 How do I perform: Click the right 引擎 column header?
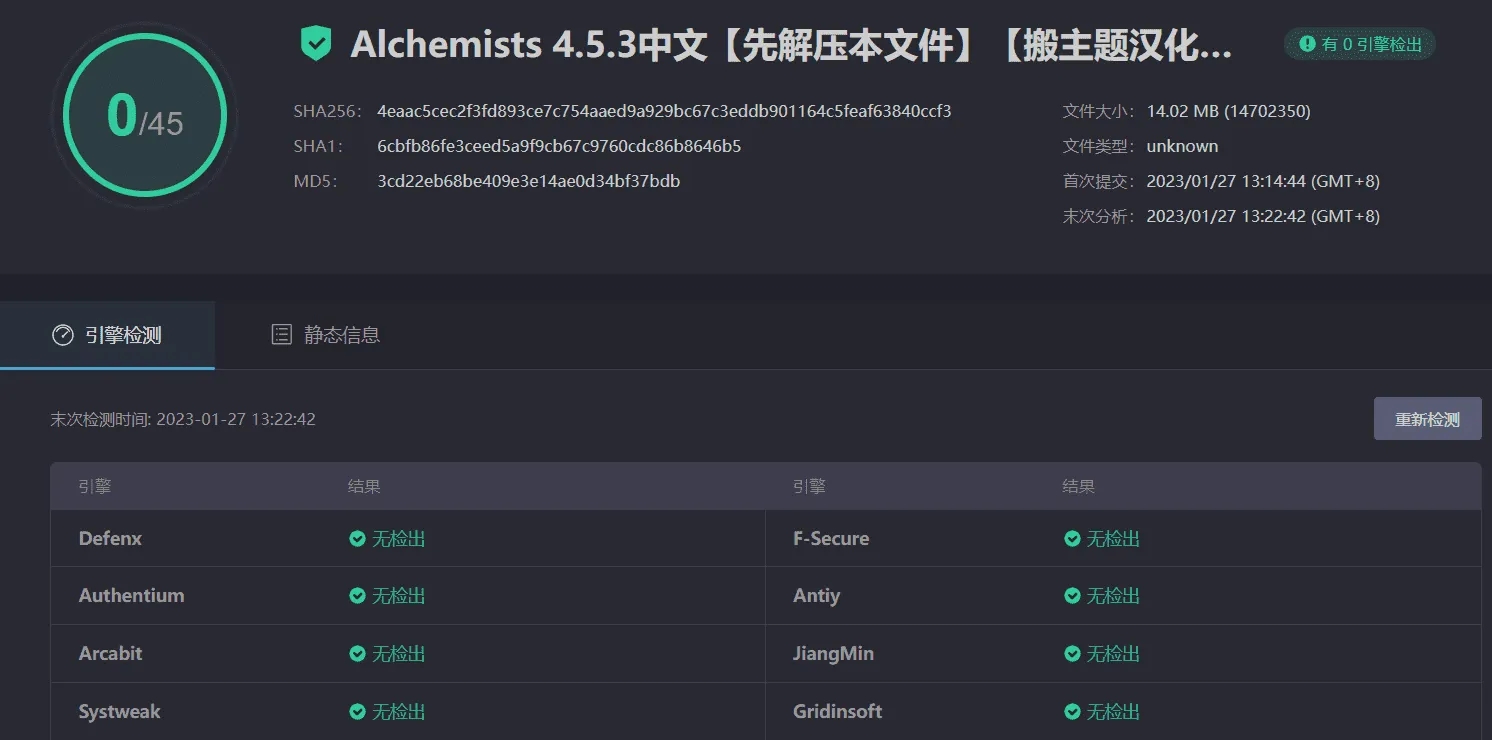point(809,487)
